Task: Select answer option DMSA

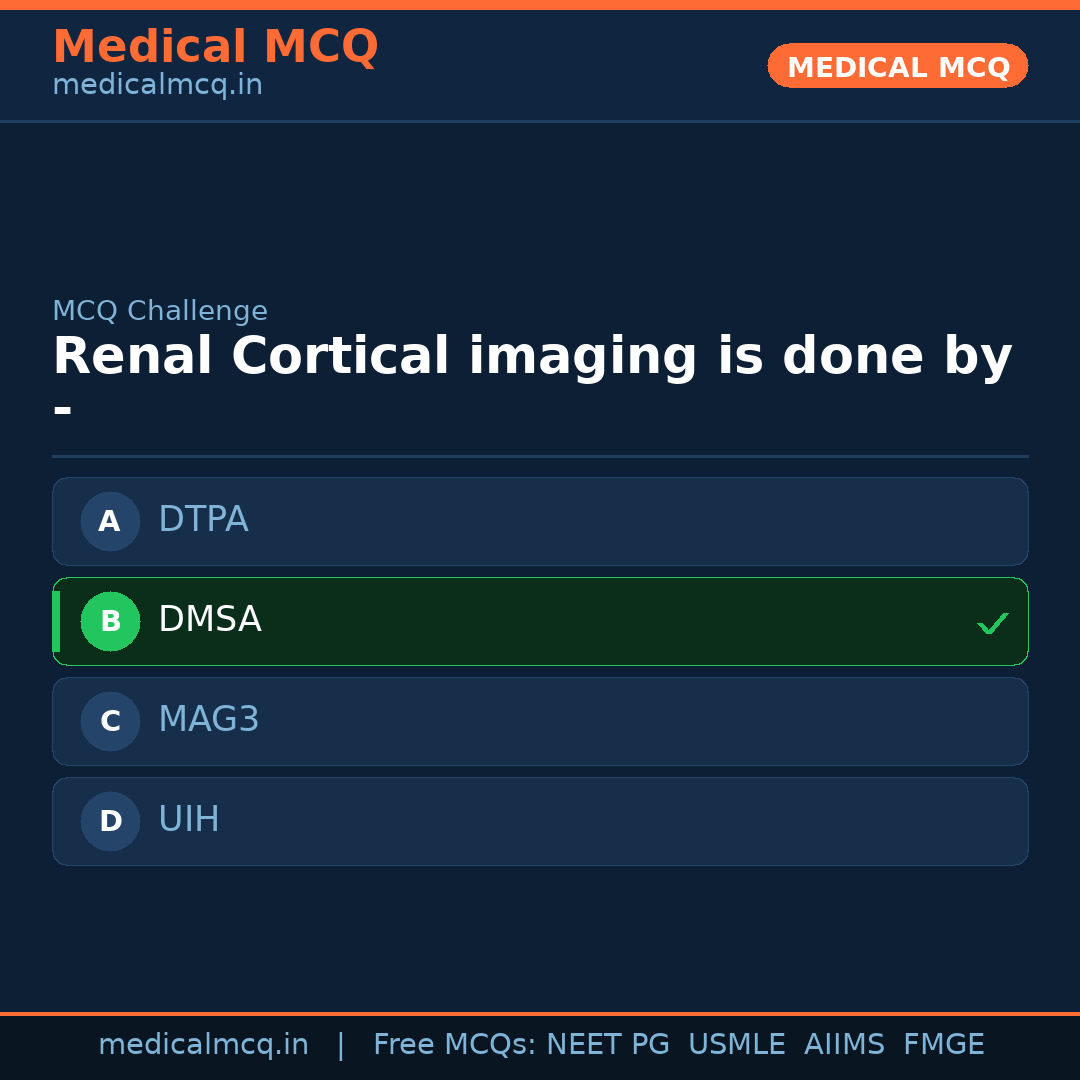Action: [x=540, y=621]
